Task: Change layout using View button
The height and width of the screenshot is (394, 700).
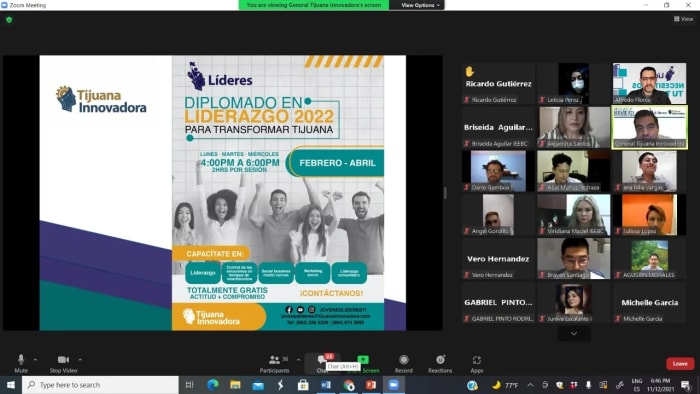Action: [x=683, y=19]
